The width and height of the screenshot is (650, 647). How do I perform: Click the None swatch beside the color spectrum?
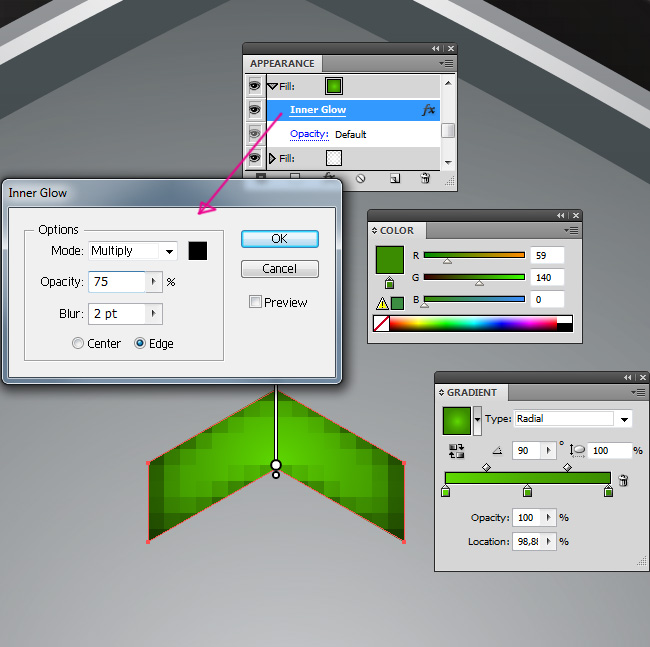pyautogui.click(x=381, y=324)
